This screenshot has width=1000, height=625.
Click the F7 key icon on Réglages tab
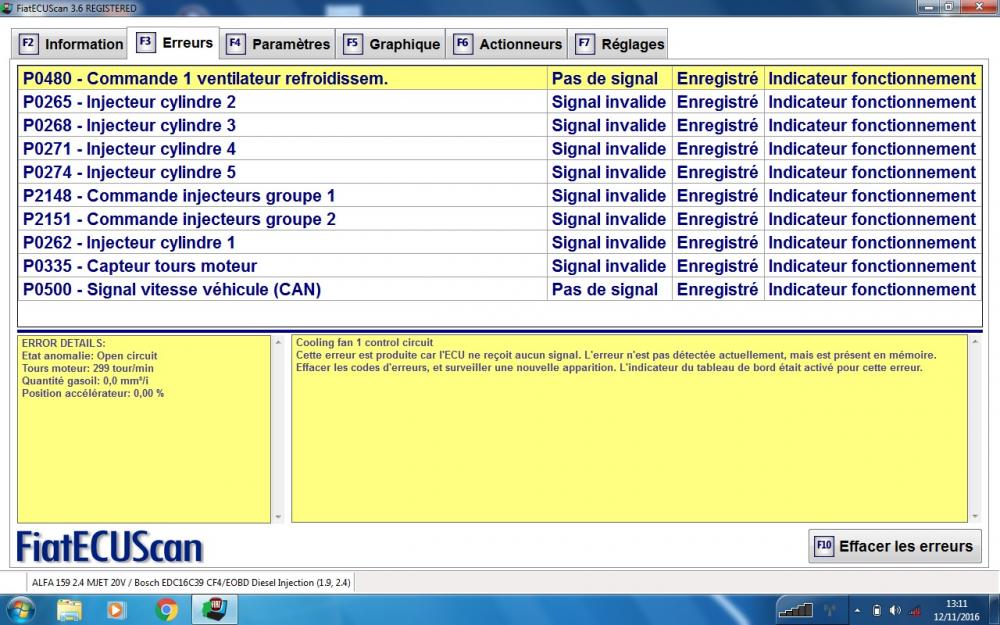coord(584,43)
